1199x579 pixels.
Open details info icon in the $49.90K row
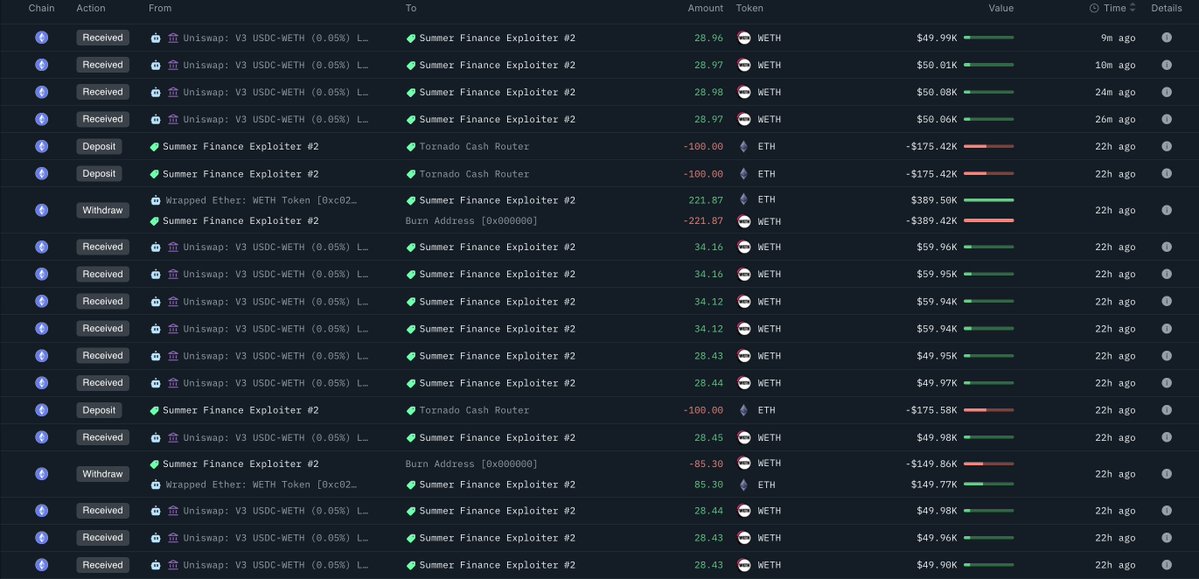[x=1166, y=565]
